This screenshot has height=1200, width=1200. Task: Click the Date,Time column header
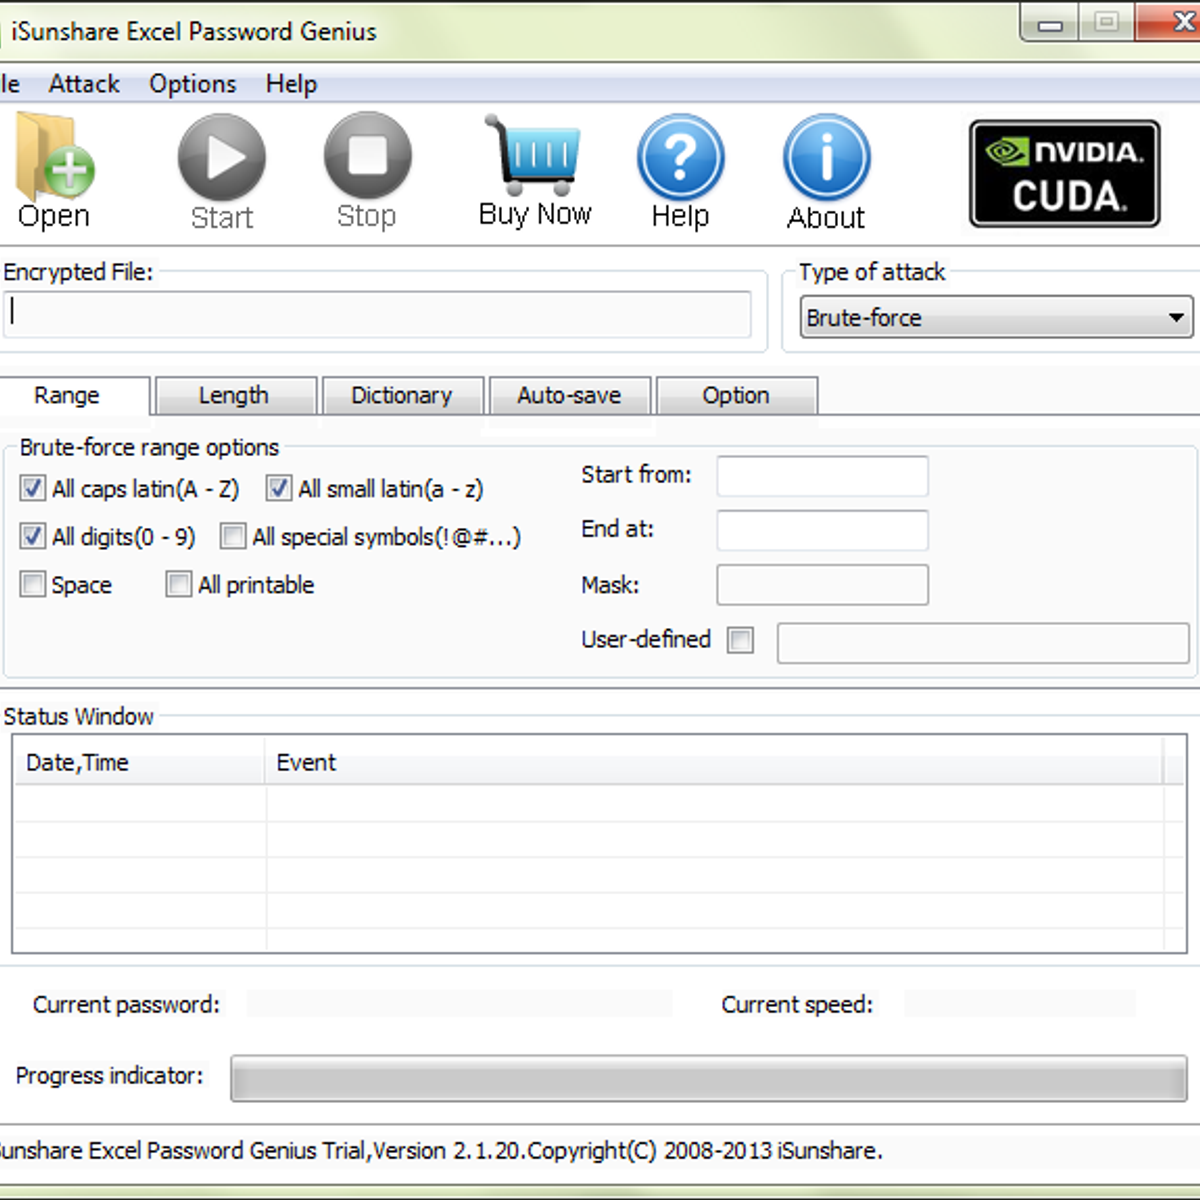coord(140,763)
